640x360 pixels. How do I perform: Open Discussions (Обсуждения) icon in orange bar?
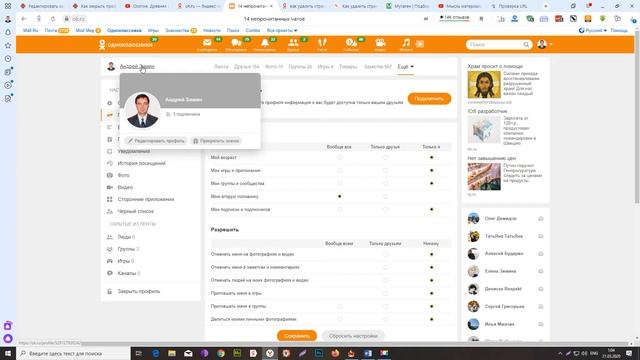[236, 43]
